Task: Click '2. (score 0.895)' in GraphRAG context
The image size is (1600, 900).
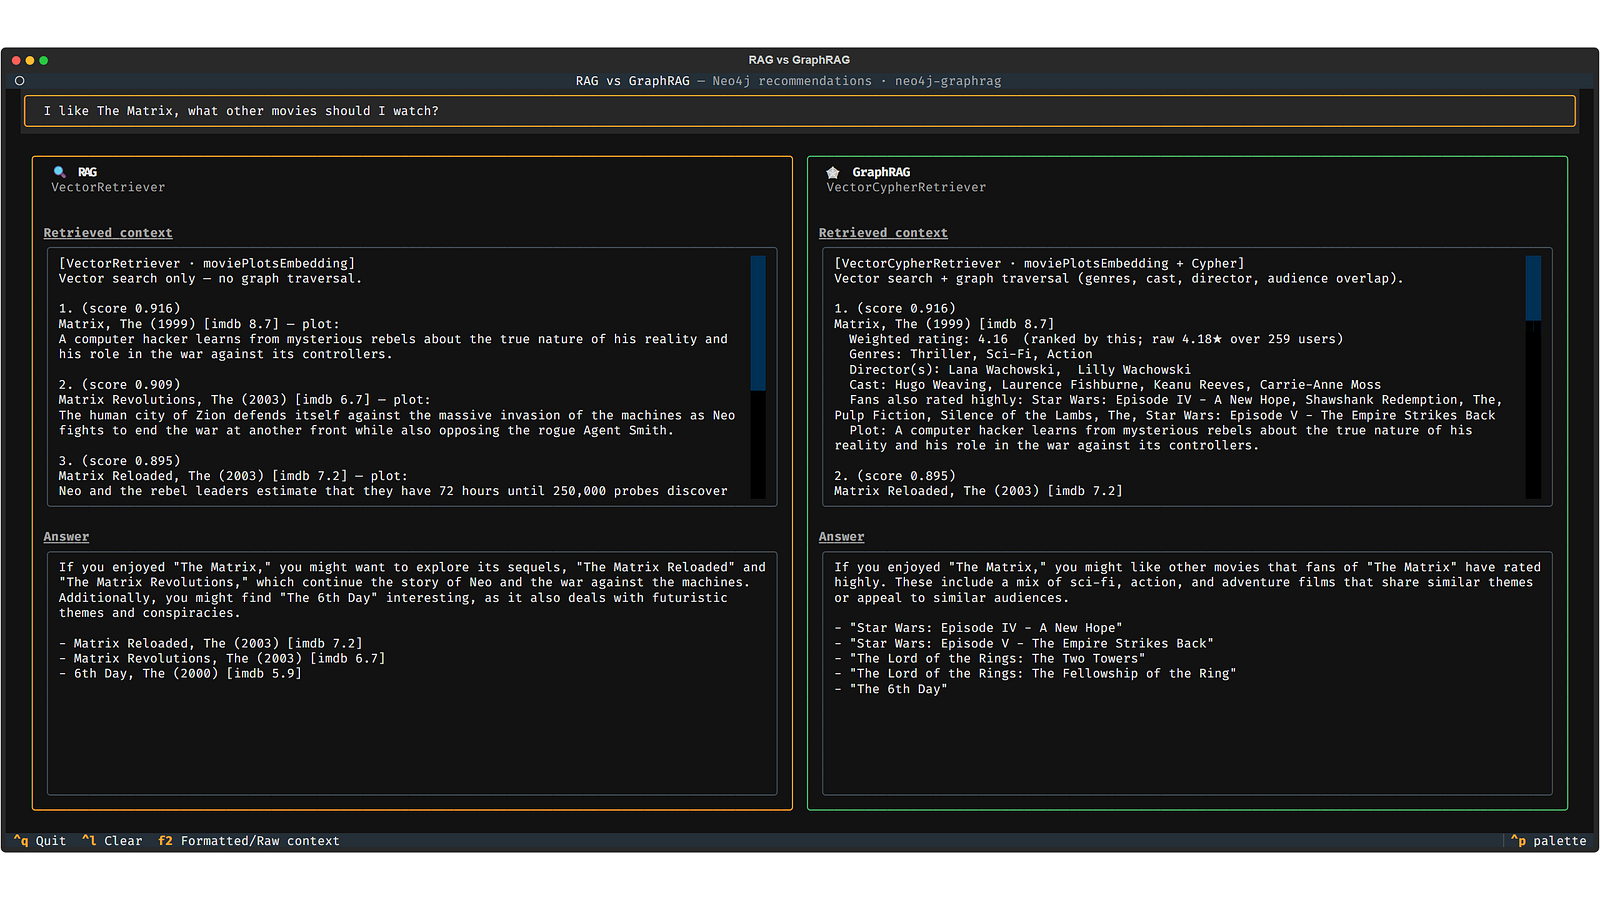Action: [895, 476]
